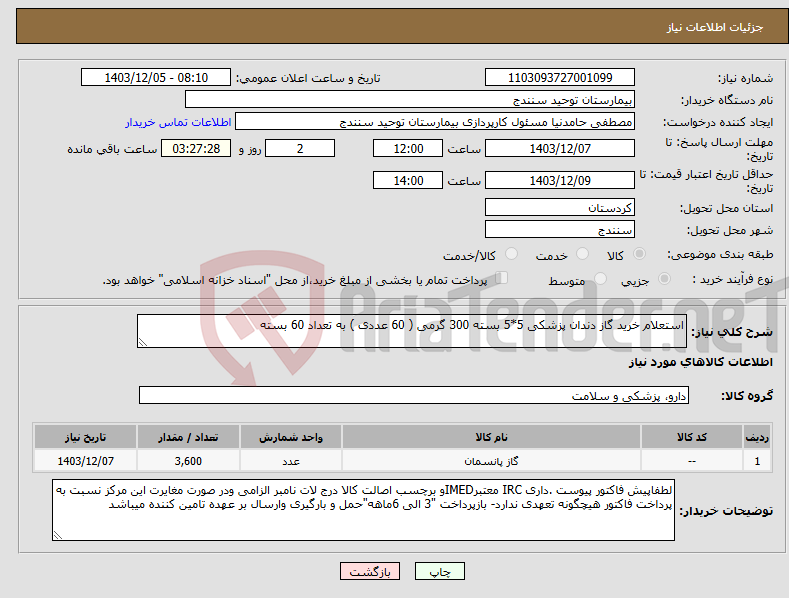The image size is (789, 598).
Task: Click the resize handle of the buyer notes textarea
Action: (x=58, y=535)
